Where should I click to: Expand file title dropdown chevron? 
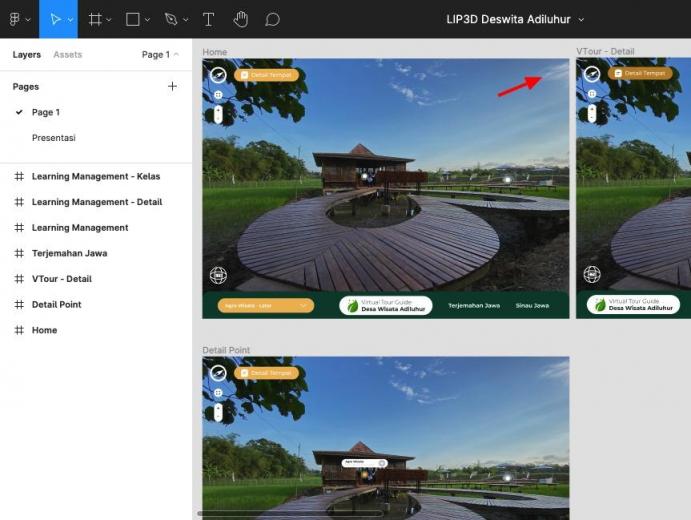coord(581,20)
